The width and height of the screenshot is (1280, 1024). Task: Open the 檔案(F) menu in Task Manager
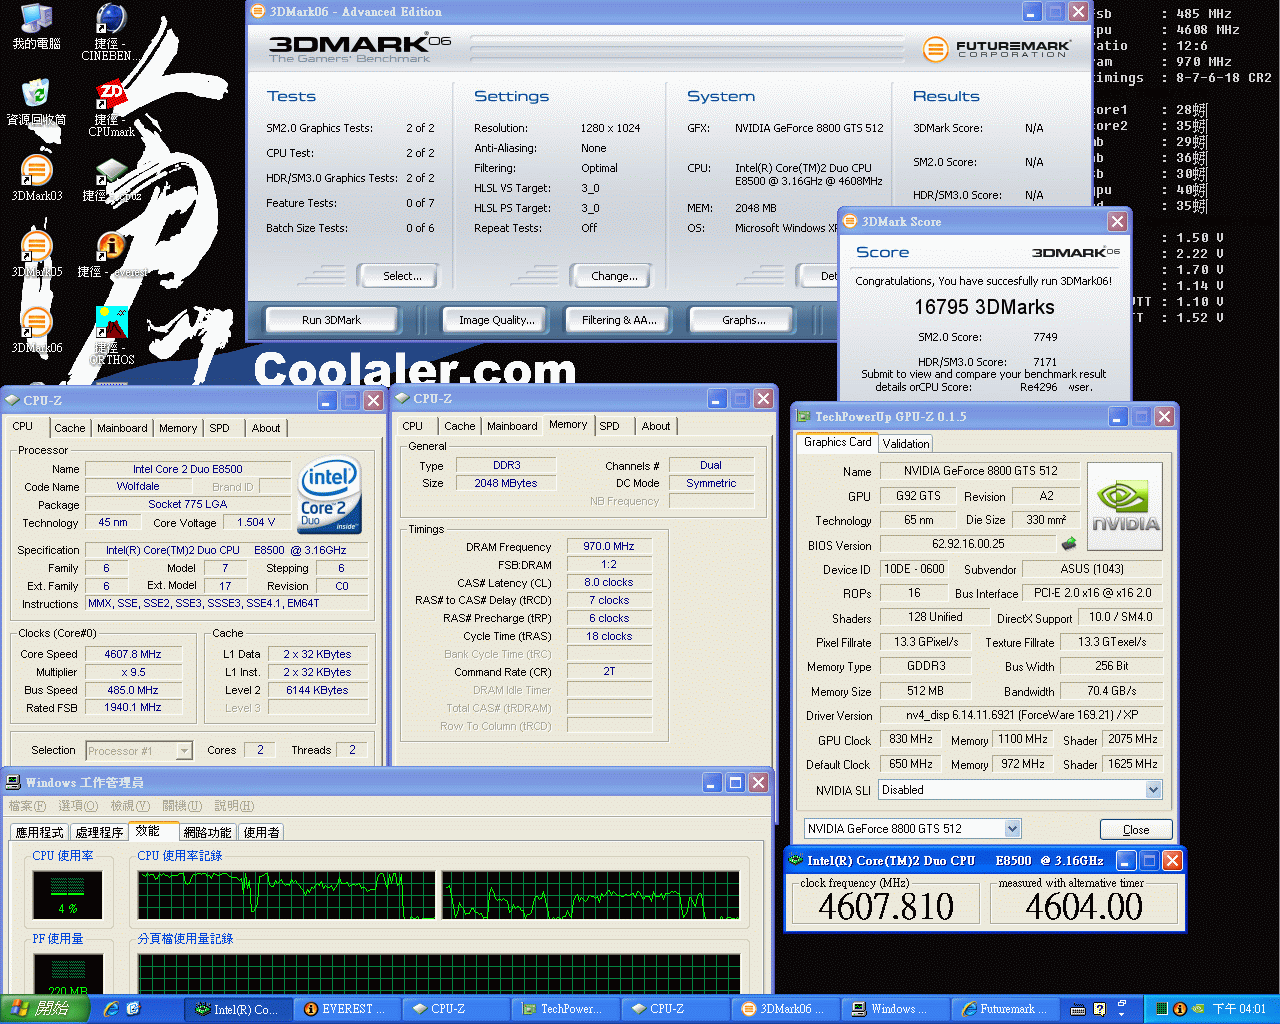point(27,806)
